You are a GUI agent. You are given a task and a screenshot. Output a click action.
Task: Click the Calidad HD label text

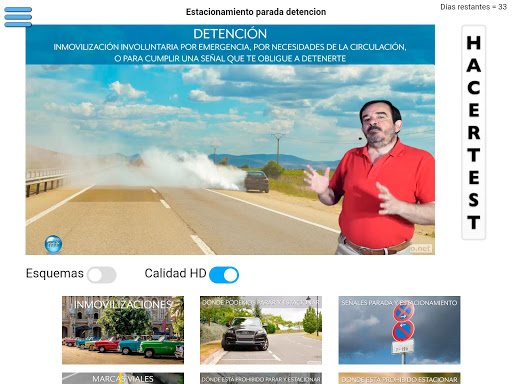click(x=176, y=273)
